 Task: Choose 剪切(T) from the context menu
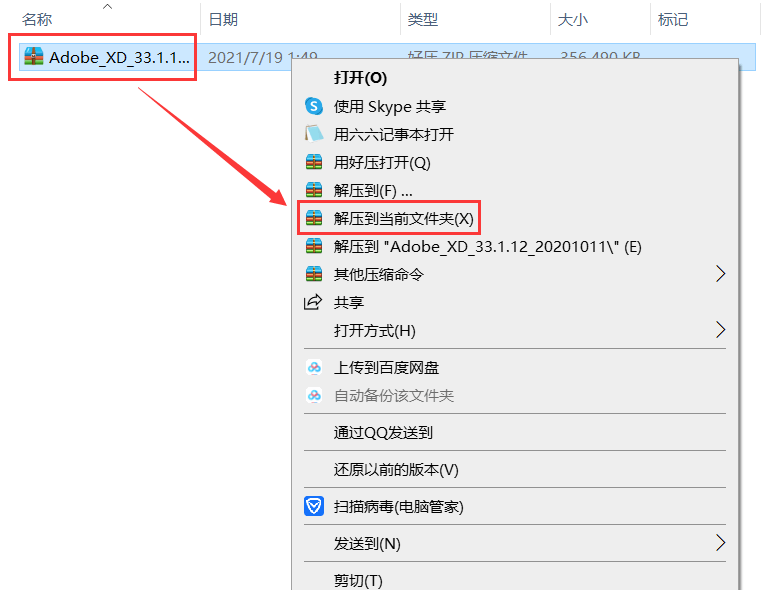(x=358, y=580)
